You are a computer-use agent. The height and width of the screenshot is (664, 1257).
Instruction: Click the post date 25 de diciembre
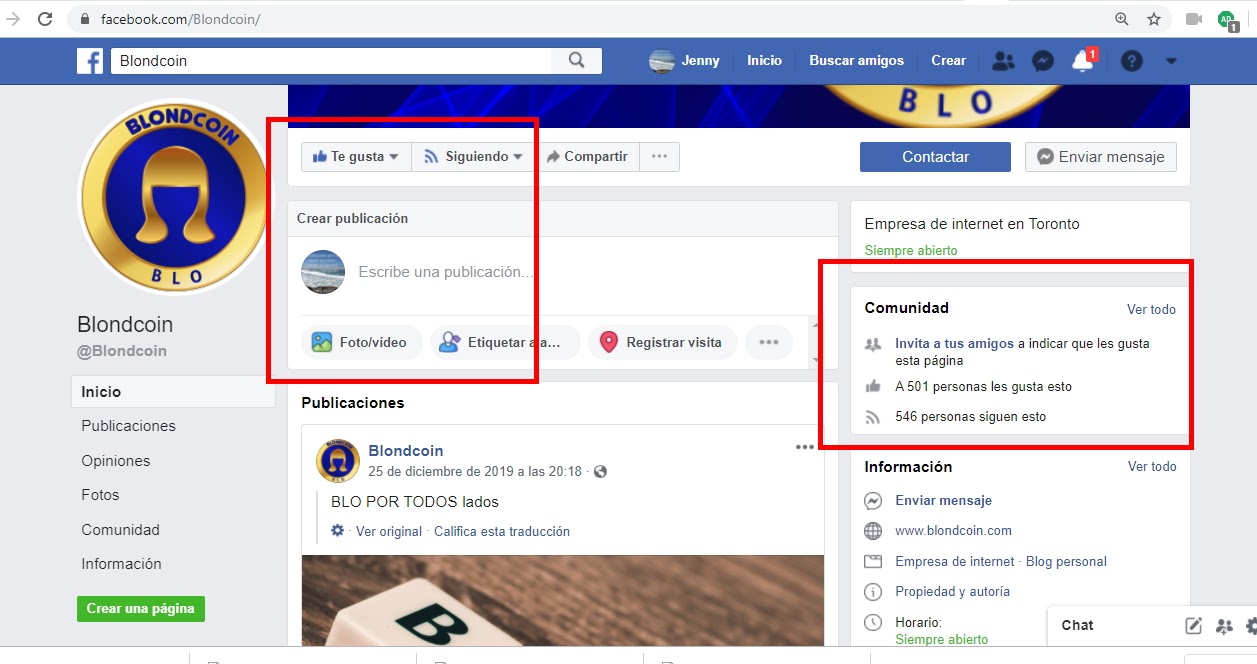click(x=475, y=471)
